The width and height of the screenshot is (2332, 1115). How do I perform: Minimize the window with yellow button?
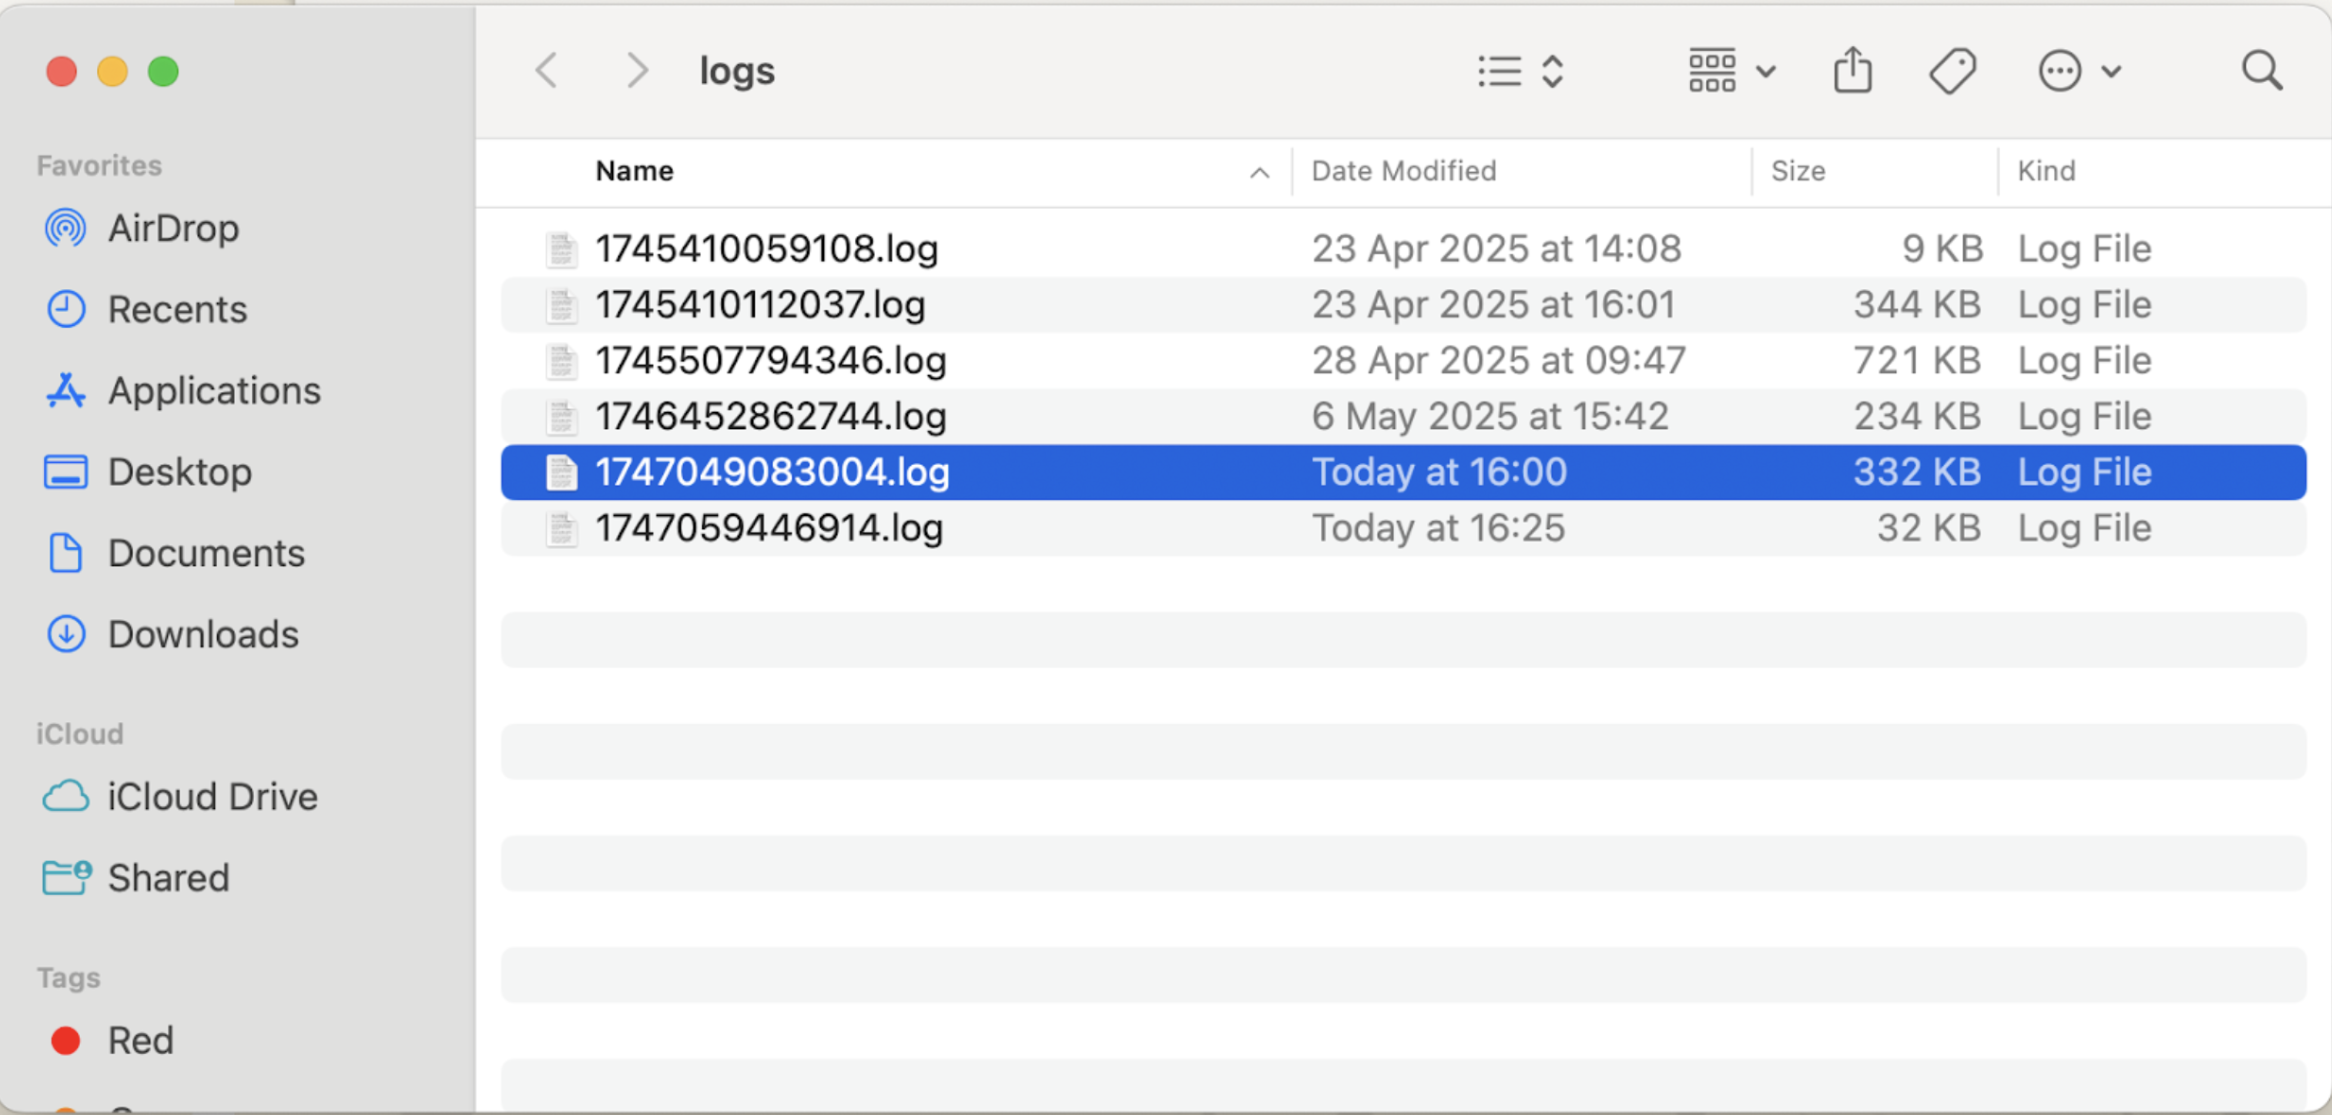pos(112,71)
